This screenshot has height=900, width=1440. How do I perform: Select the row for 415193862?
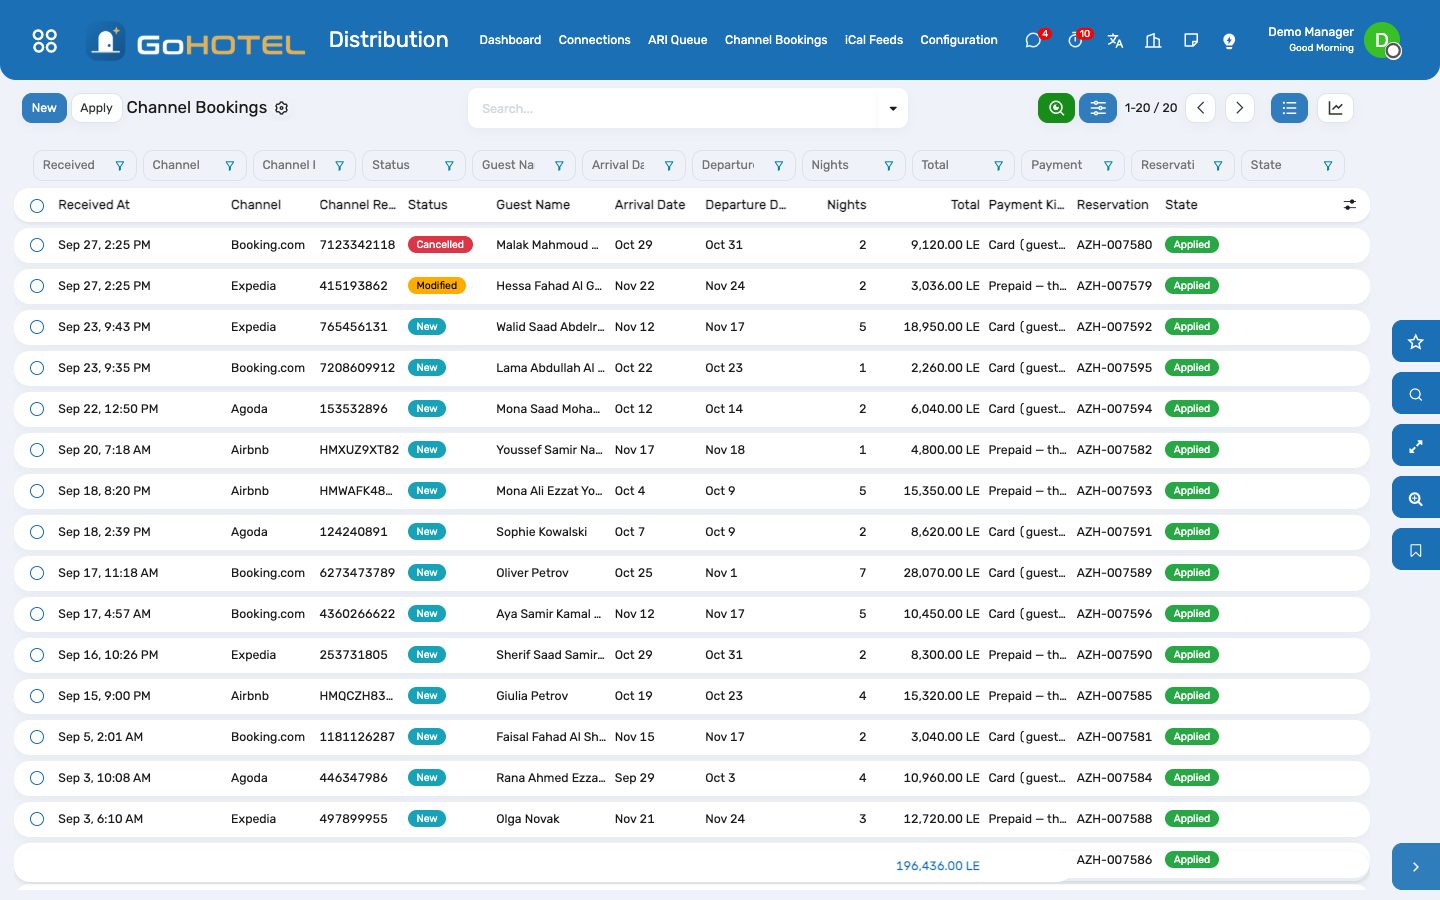[x=37, y=286]
